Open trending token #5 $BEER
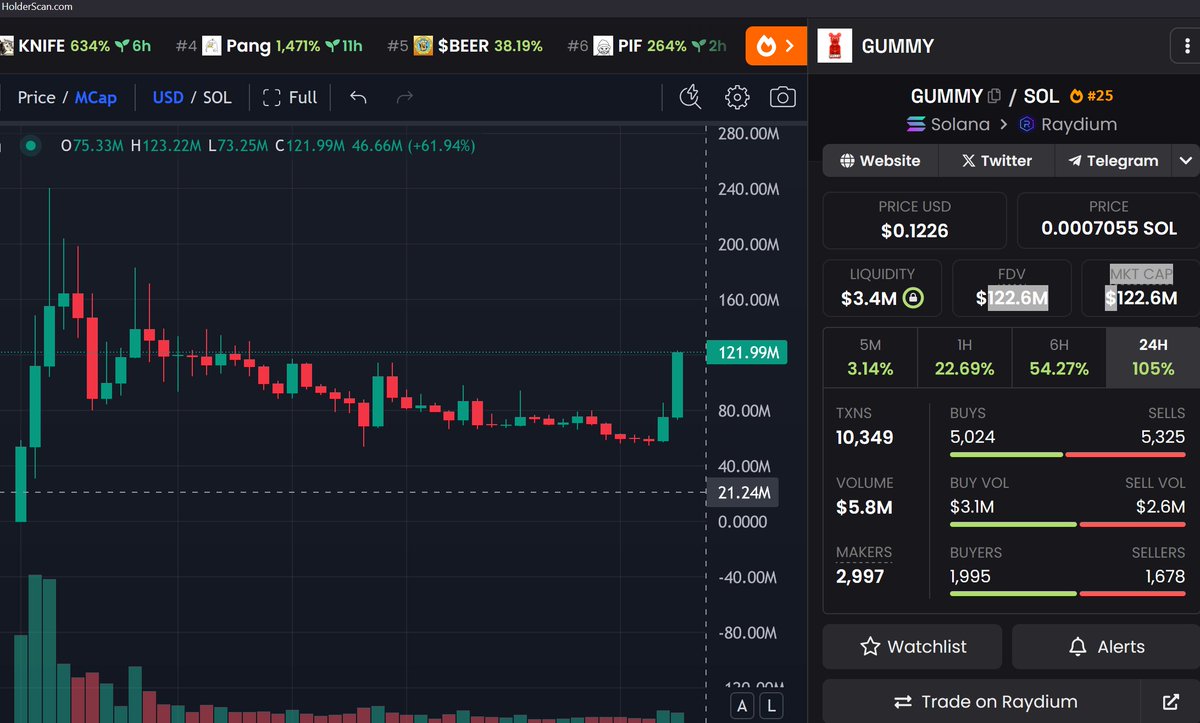1200x723 pixels. (465, 46)
